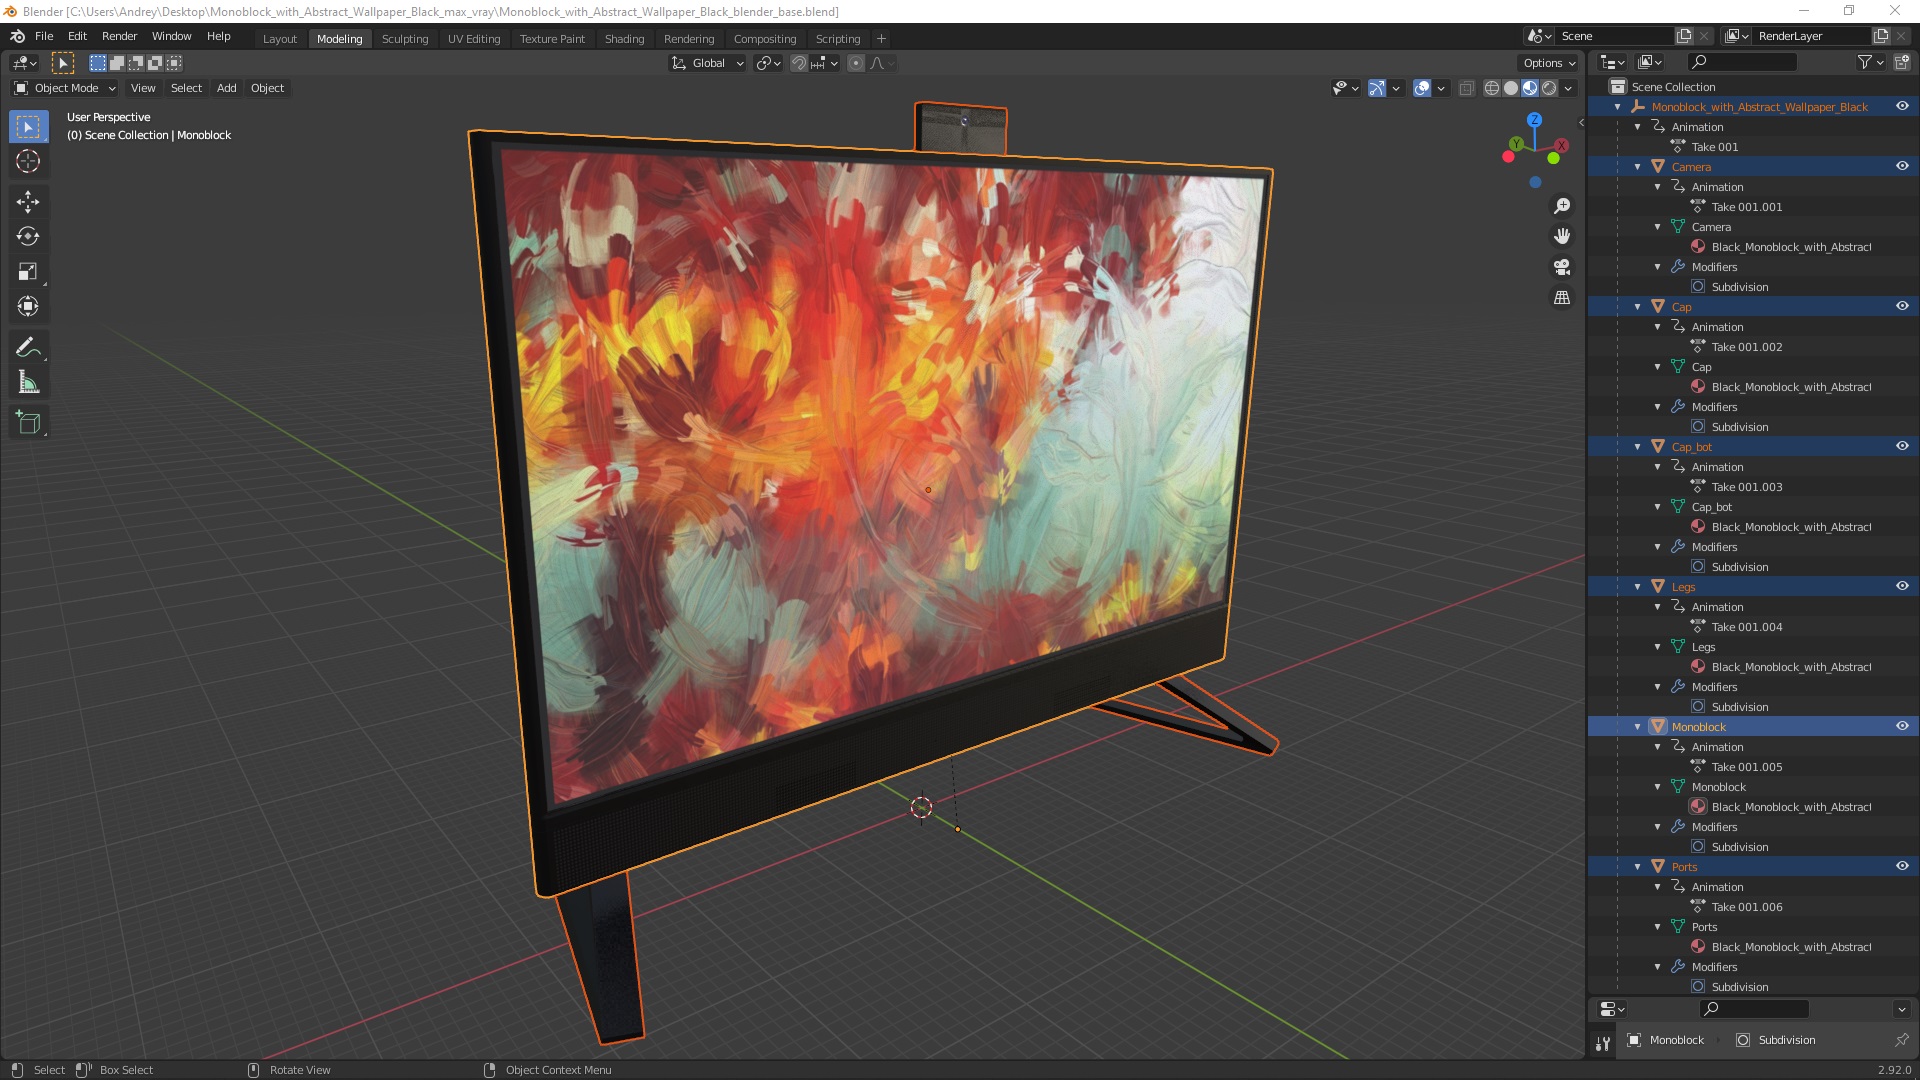Switch to rendered viewport shading
The height and width of the screenshot is (1080, 1920).
coord(1549,88)
